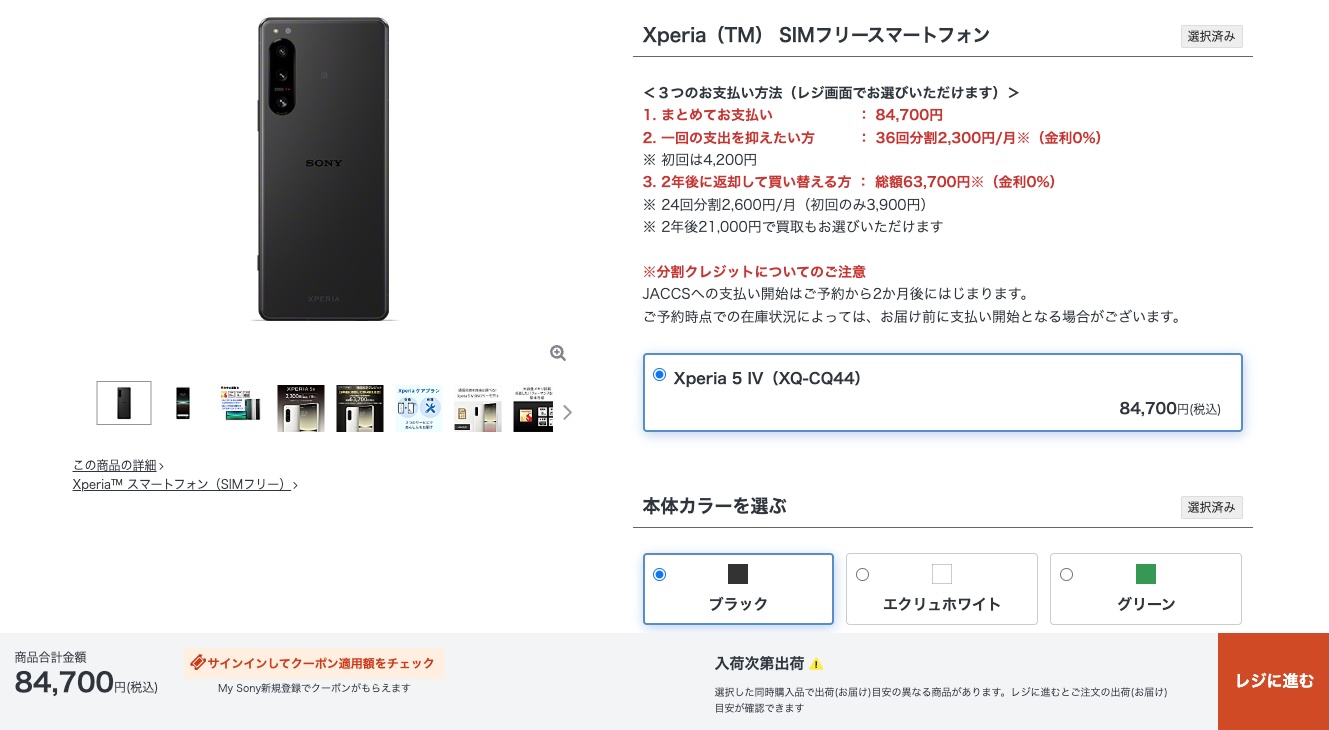This screenshot has height=730, width=1329.
Task: Expand この商品の詳細 link arrow
Action: (161, 466)
